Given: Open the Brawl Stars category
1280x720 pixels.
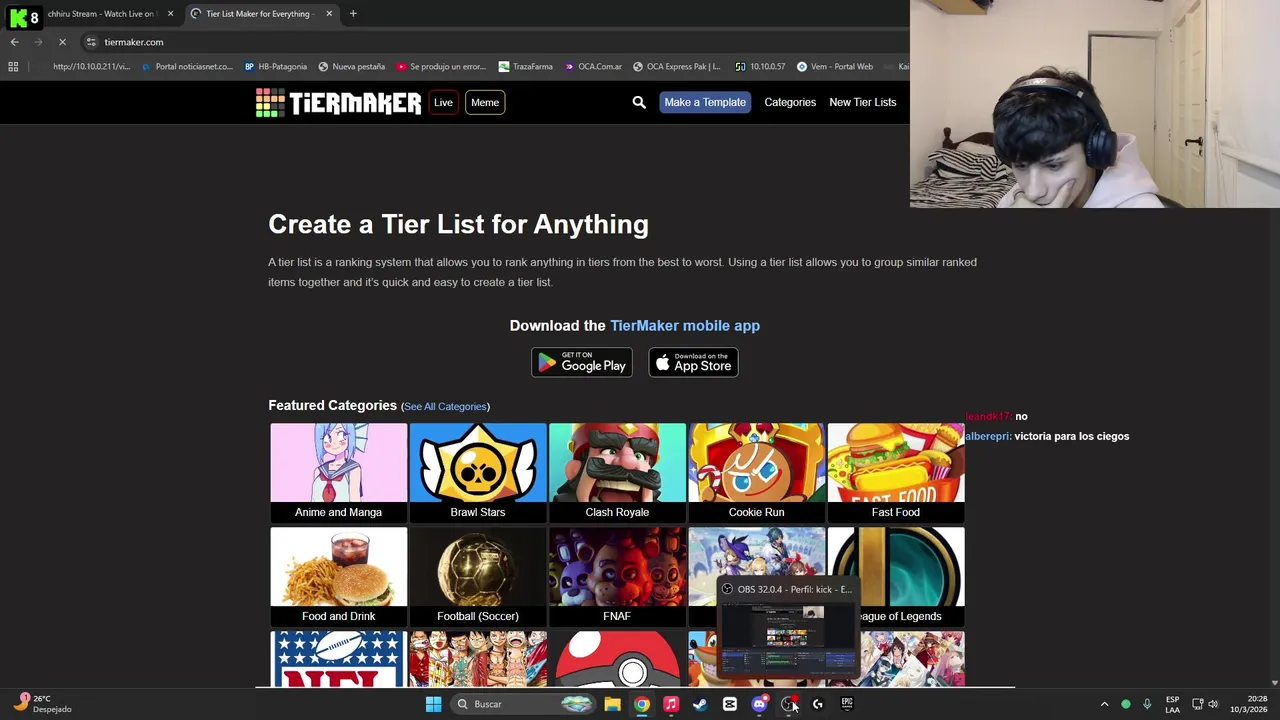Looking at the screenshot, I should (478, 472).
